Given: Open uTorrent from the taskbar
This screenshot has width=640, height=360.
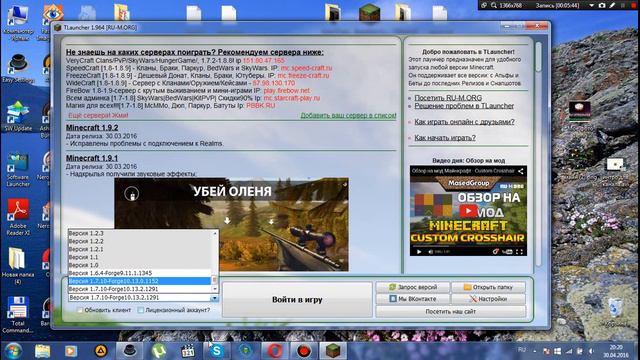Looking at the screenshot, I should [159, 351].
